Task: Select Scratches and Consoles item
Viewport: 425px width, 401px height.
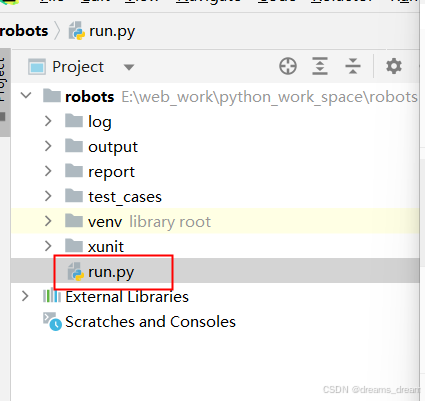Action: coord(150,322)
